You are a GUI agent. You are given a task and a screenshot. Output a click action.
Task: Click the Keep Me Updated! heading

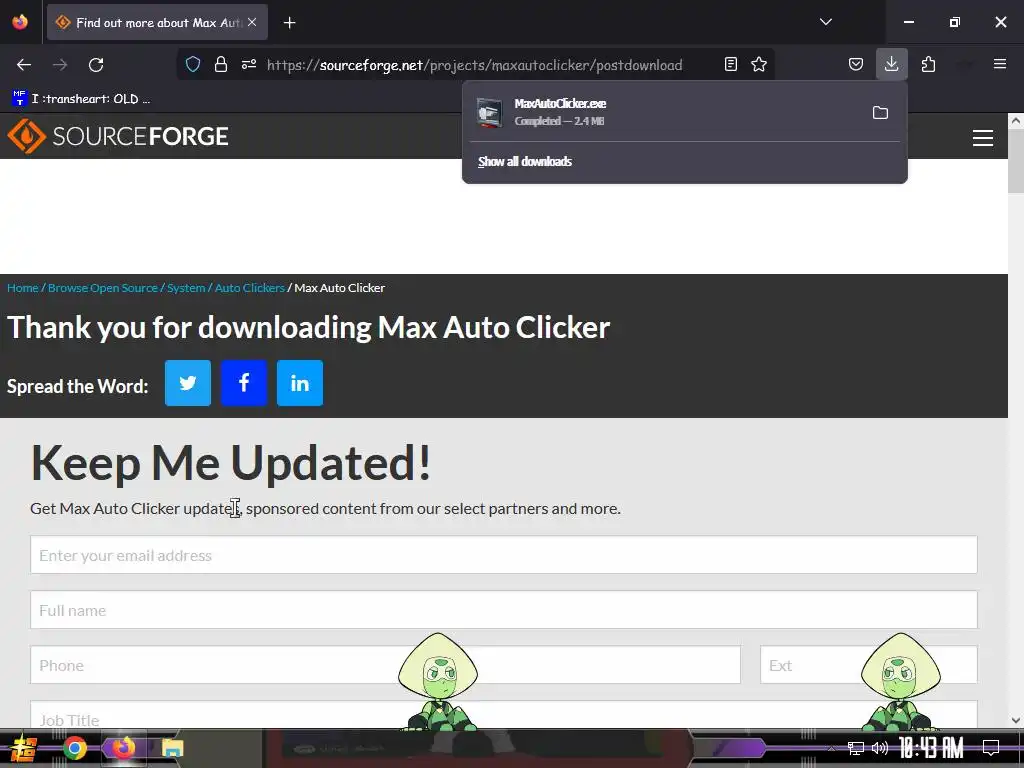coord(231,462)
